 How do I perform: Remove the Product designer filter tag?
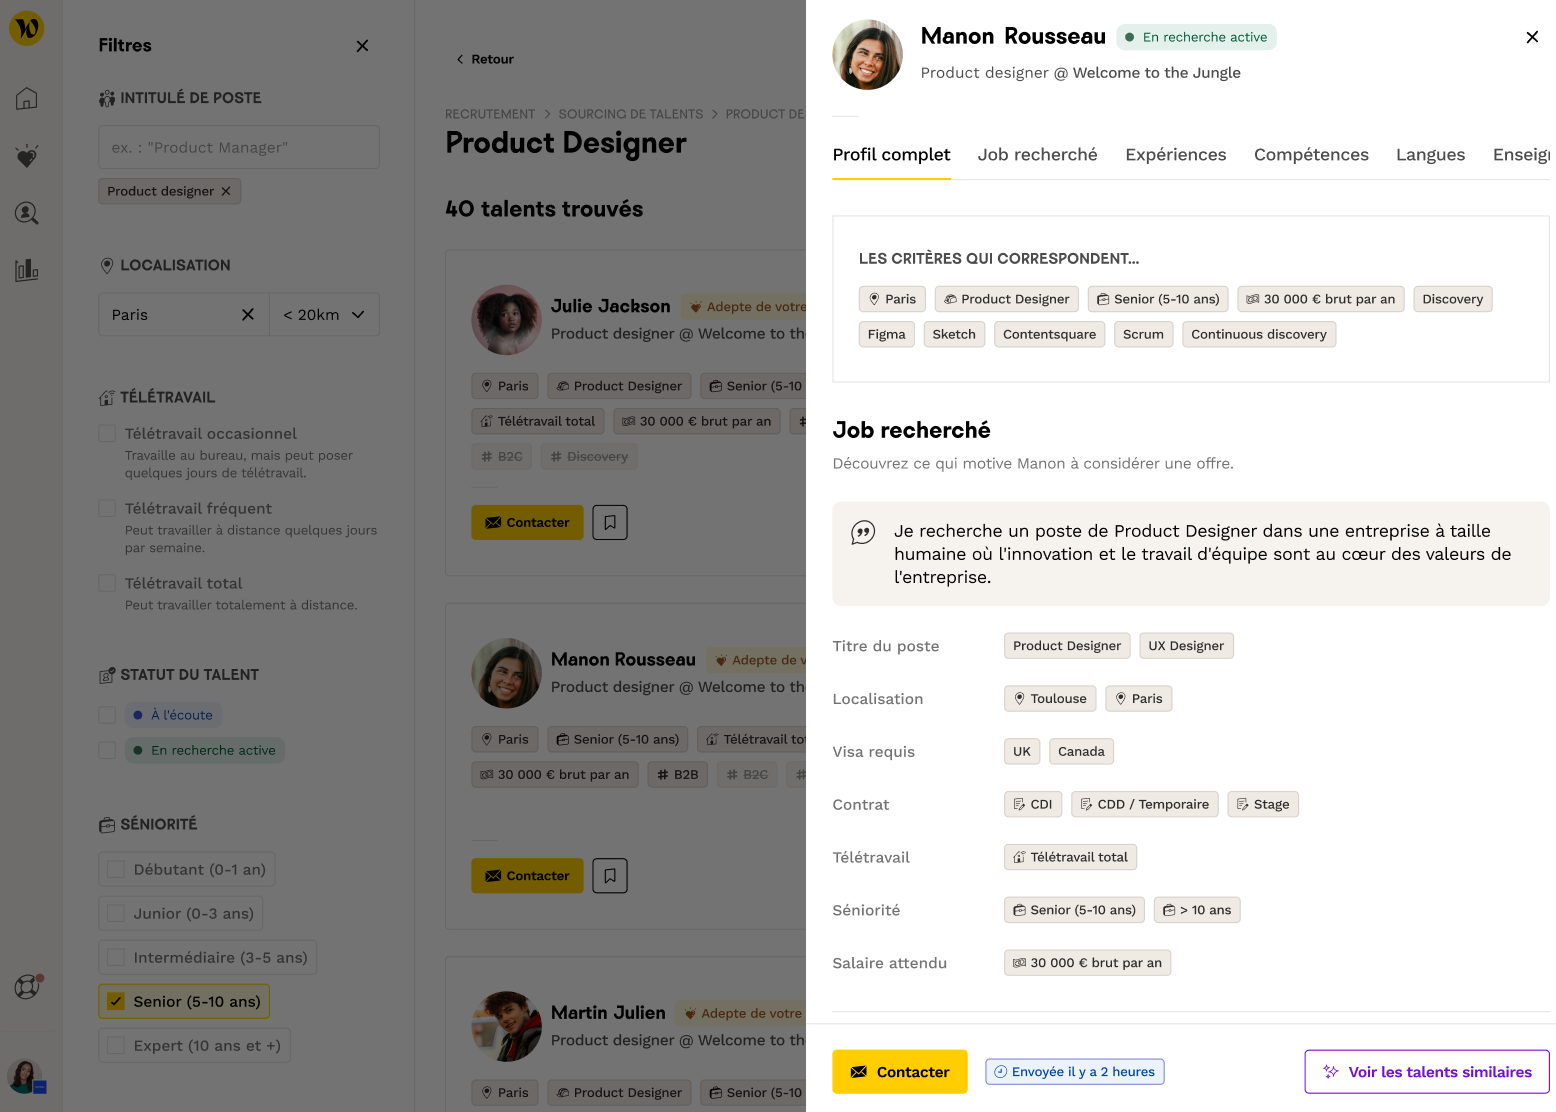[226, 191]
